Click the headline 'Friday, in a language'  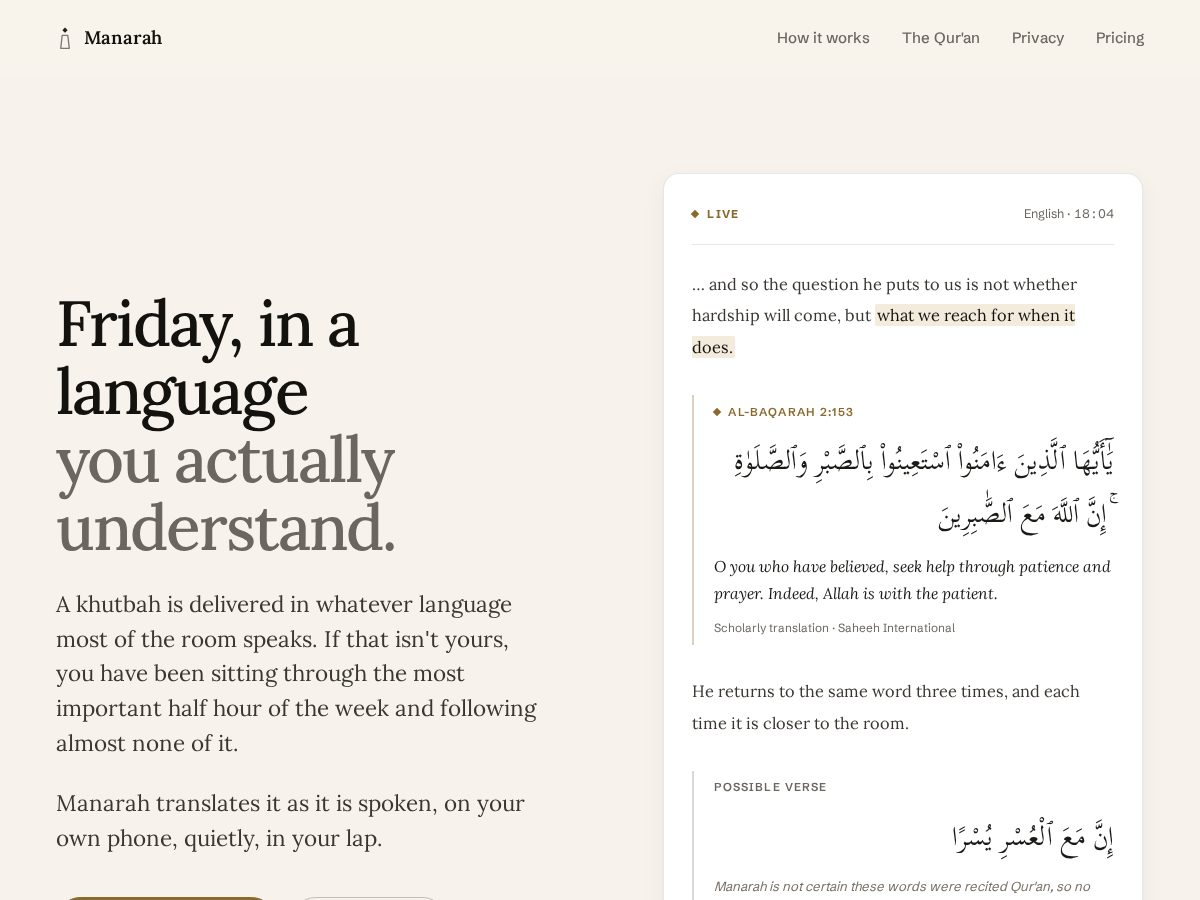click(208, 357)
